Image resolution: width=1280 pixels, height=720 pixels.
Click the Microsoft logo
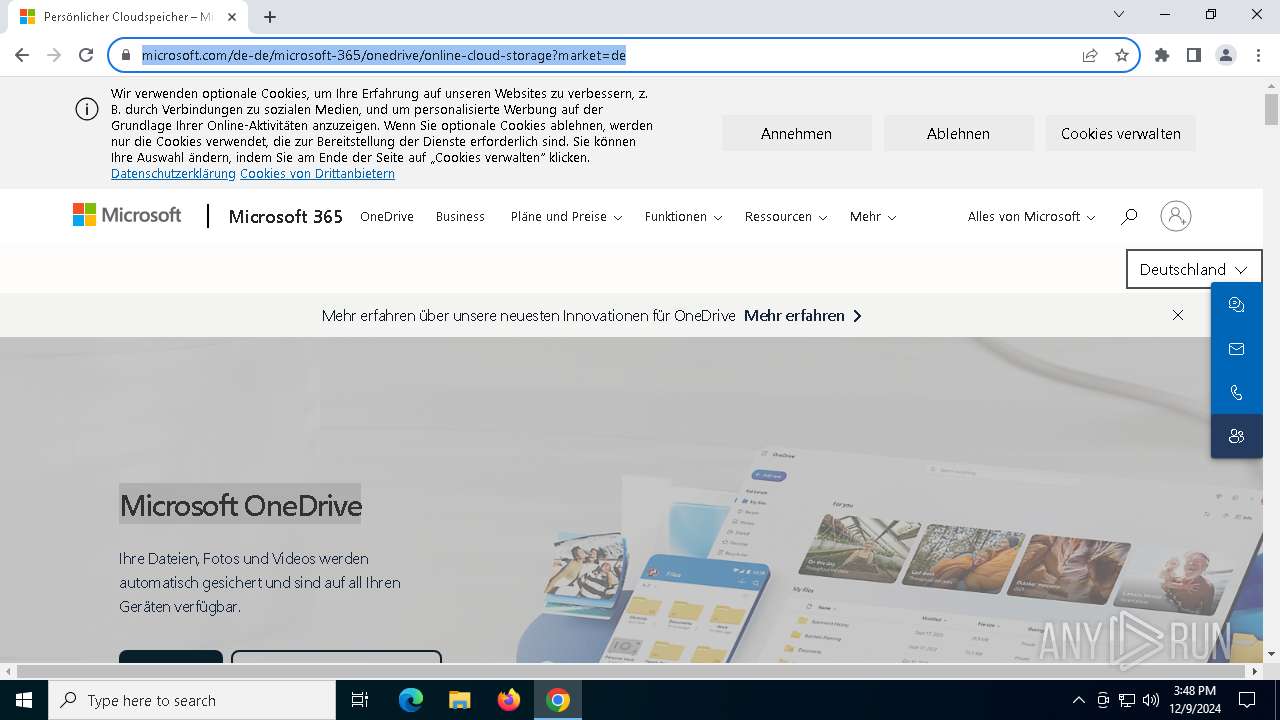(127, 215)
